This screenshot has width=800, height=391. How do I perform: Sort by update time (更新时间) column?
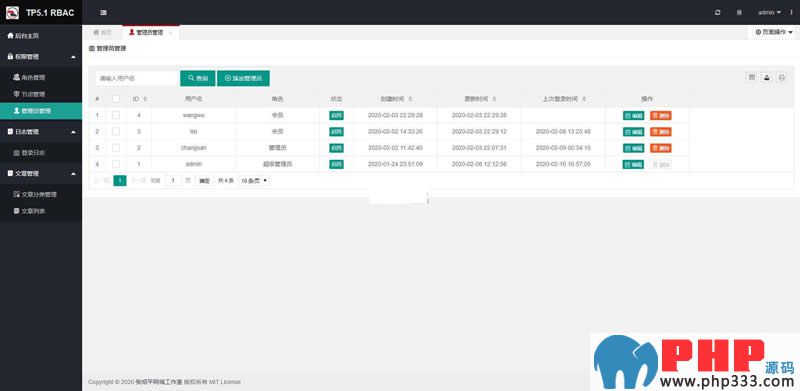494,99
